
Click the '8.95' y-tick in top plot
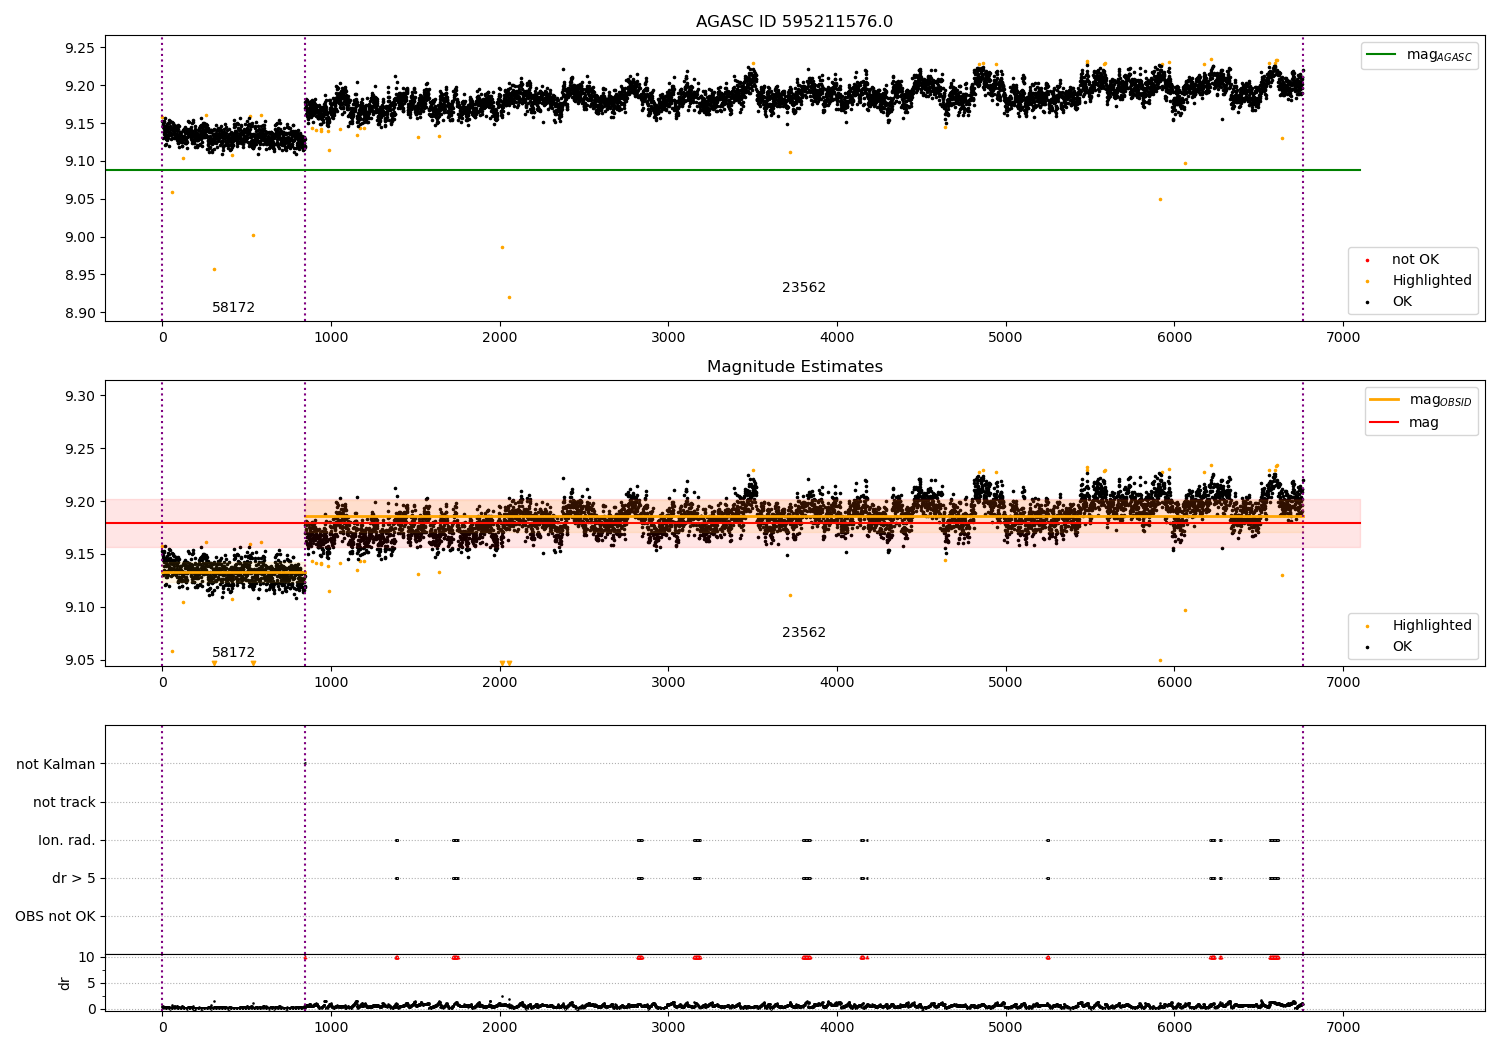[79, 276]
